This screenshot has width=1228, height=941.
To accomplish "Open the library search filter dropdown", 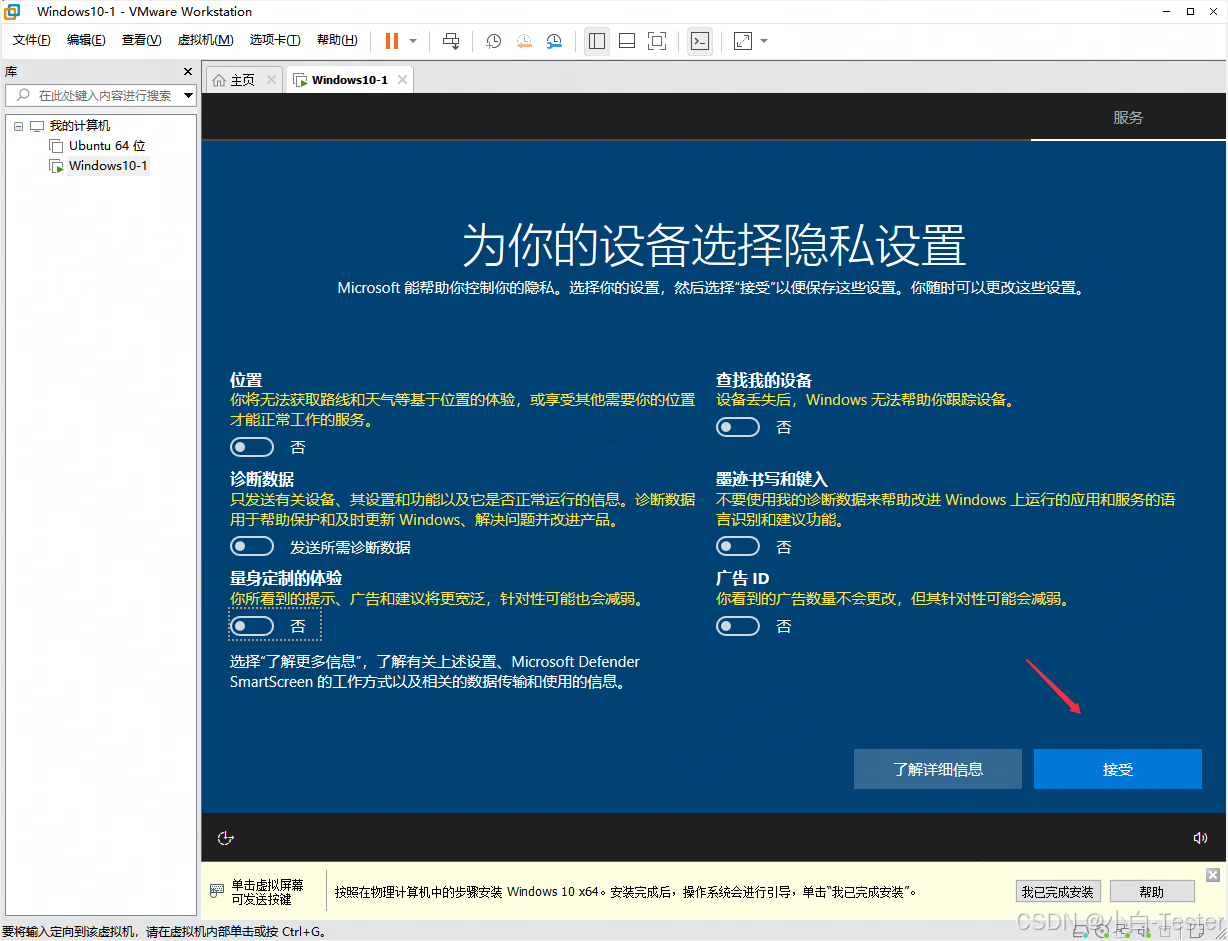I will [x=189, y=95].
